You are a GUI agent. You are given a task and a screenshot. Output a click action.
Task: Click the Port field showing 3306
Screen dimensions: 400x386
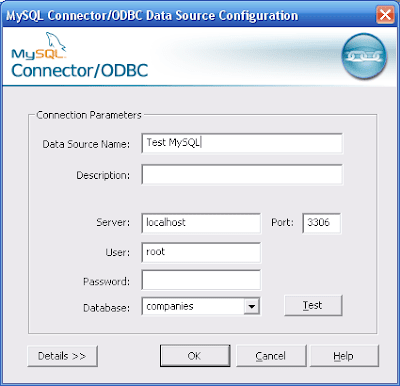[322, 223]
